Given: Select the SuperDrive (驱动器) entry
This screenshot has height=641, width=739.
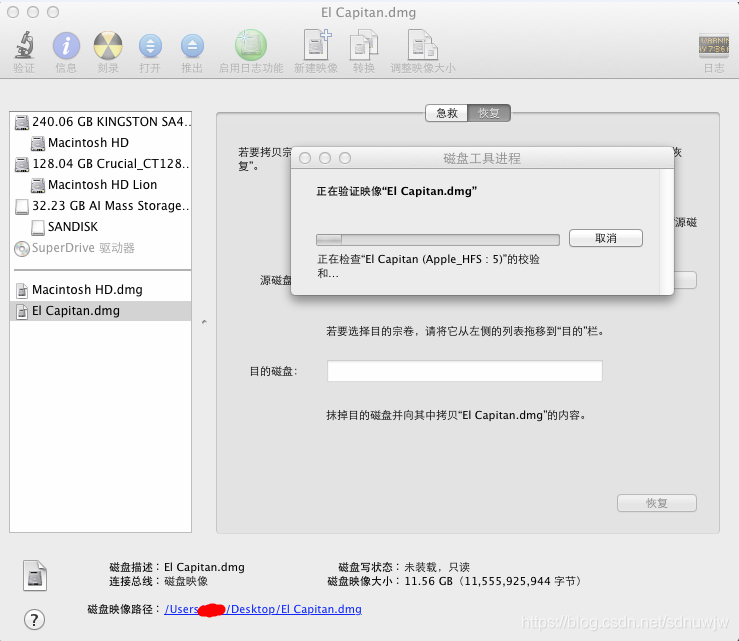Looking at the screenshot, I should tap(100, 248).
